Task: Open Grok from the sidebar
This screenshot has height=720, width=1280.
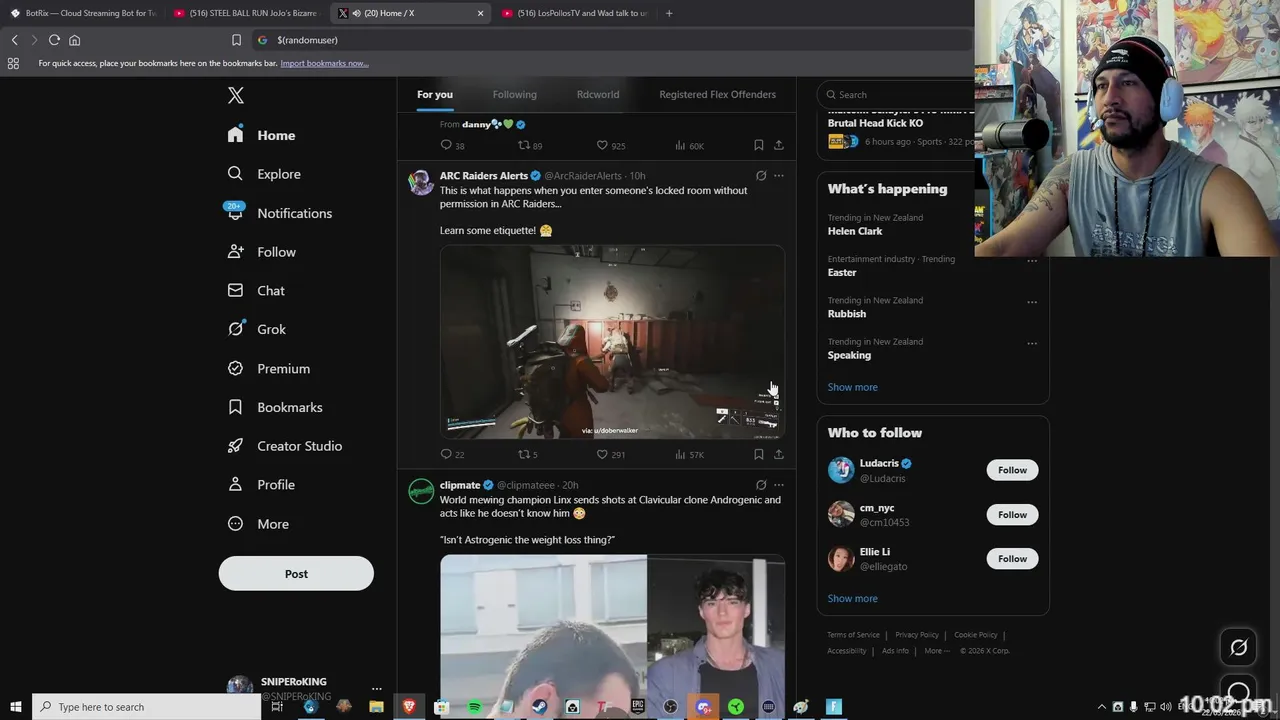Action: pyautogui.click(x=257, y=329)
